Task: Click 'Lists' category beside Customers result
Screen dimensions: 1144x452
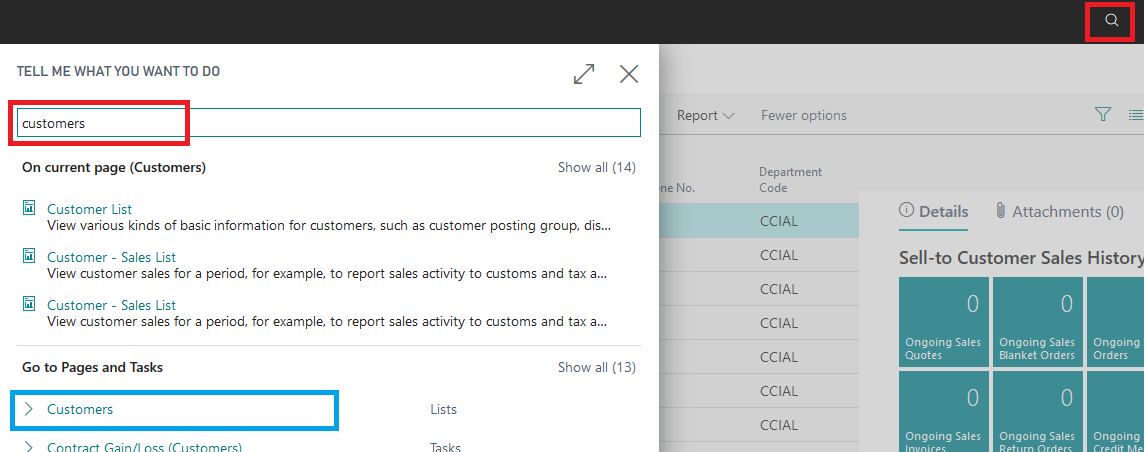Action: [444, 410]
